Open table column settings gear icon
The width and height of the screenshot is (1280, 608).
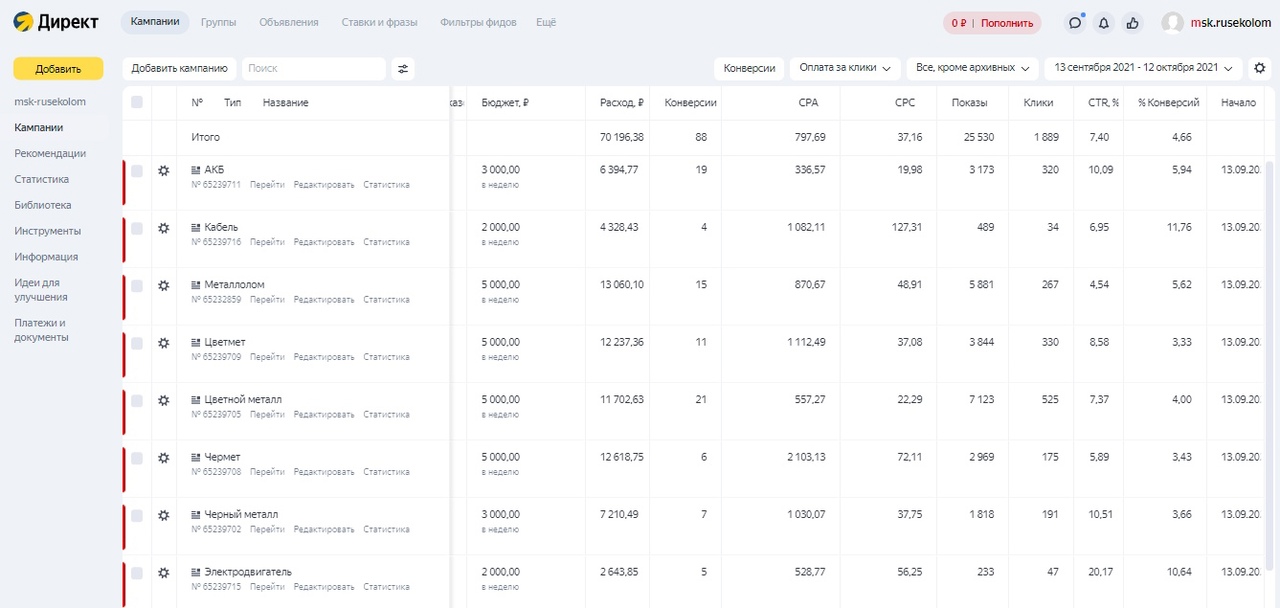click(x=1260, y=68)
